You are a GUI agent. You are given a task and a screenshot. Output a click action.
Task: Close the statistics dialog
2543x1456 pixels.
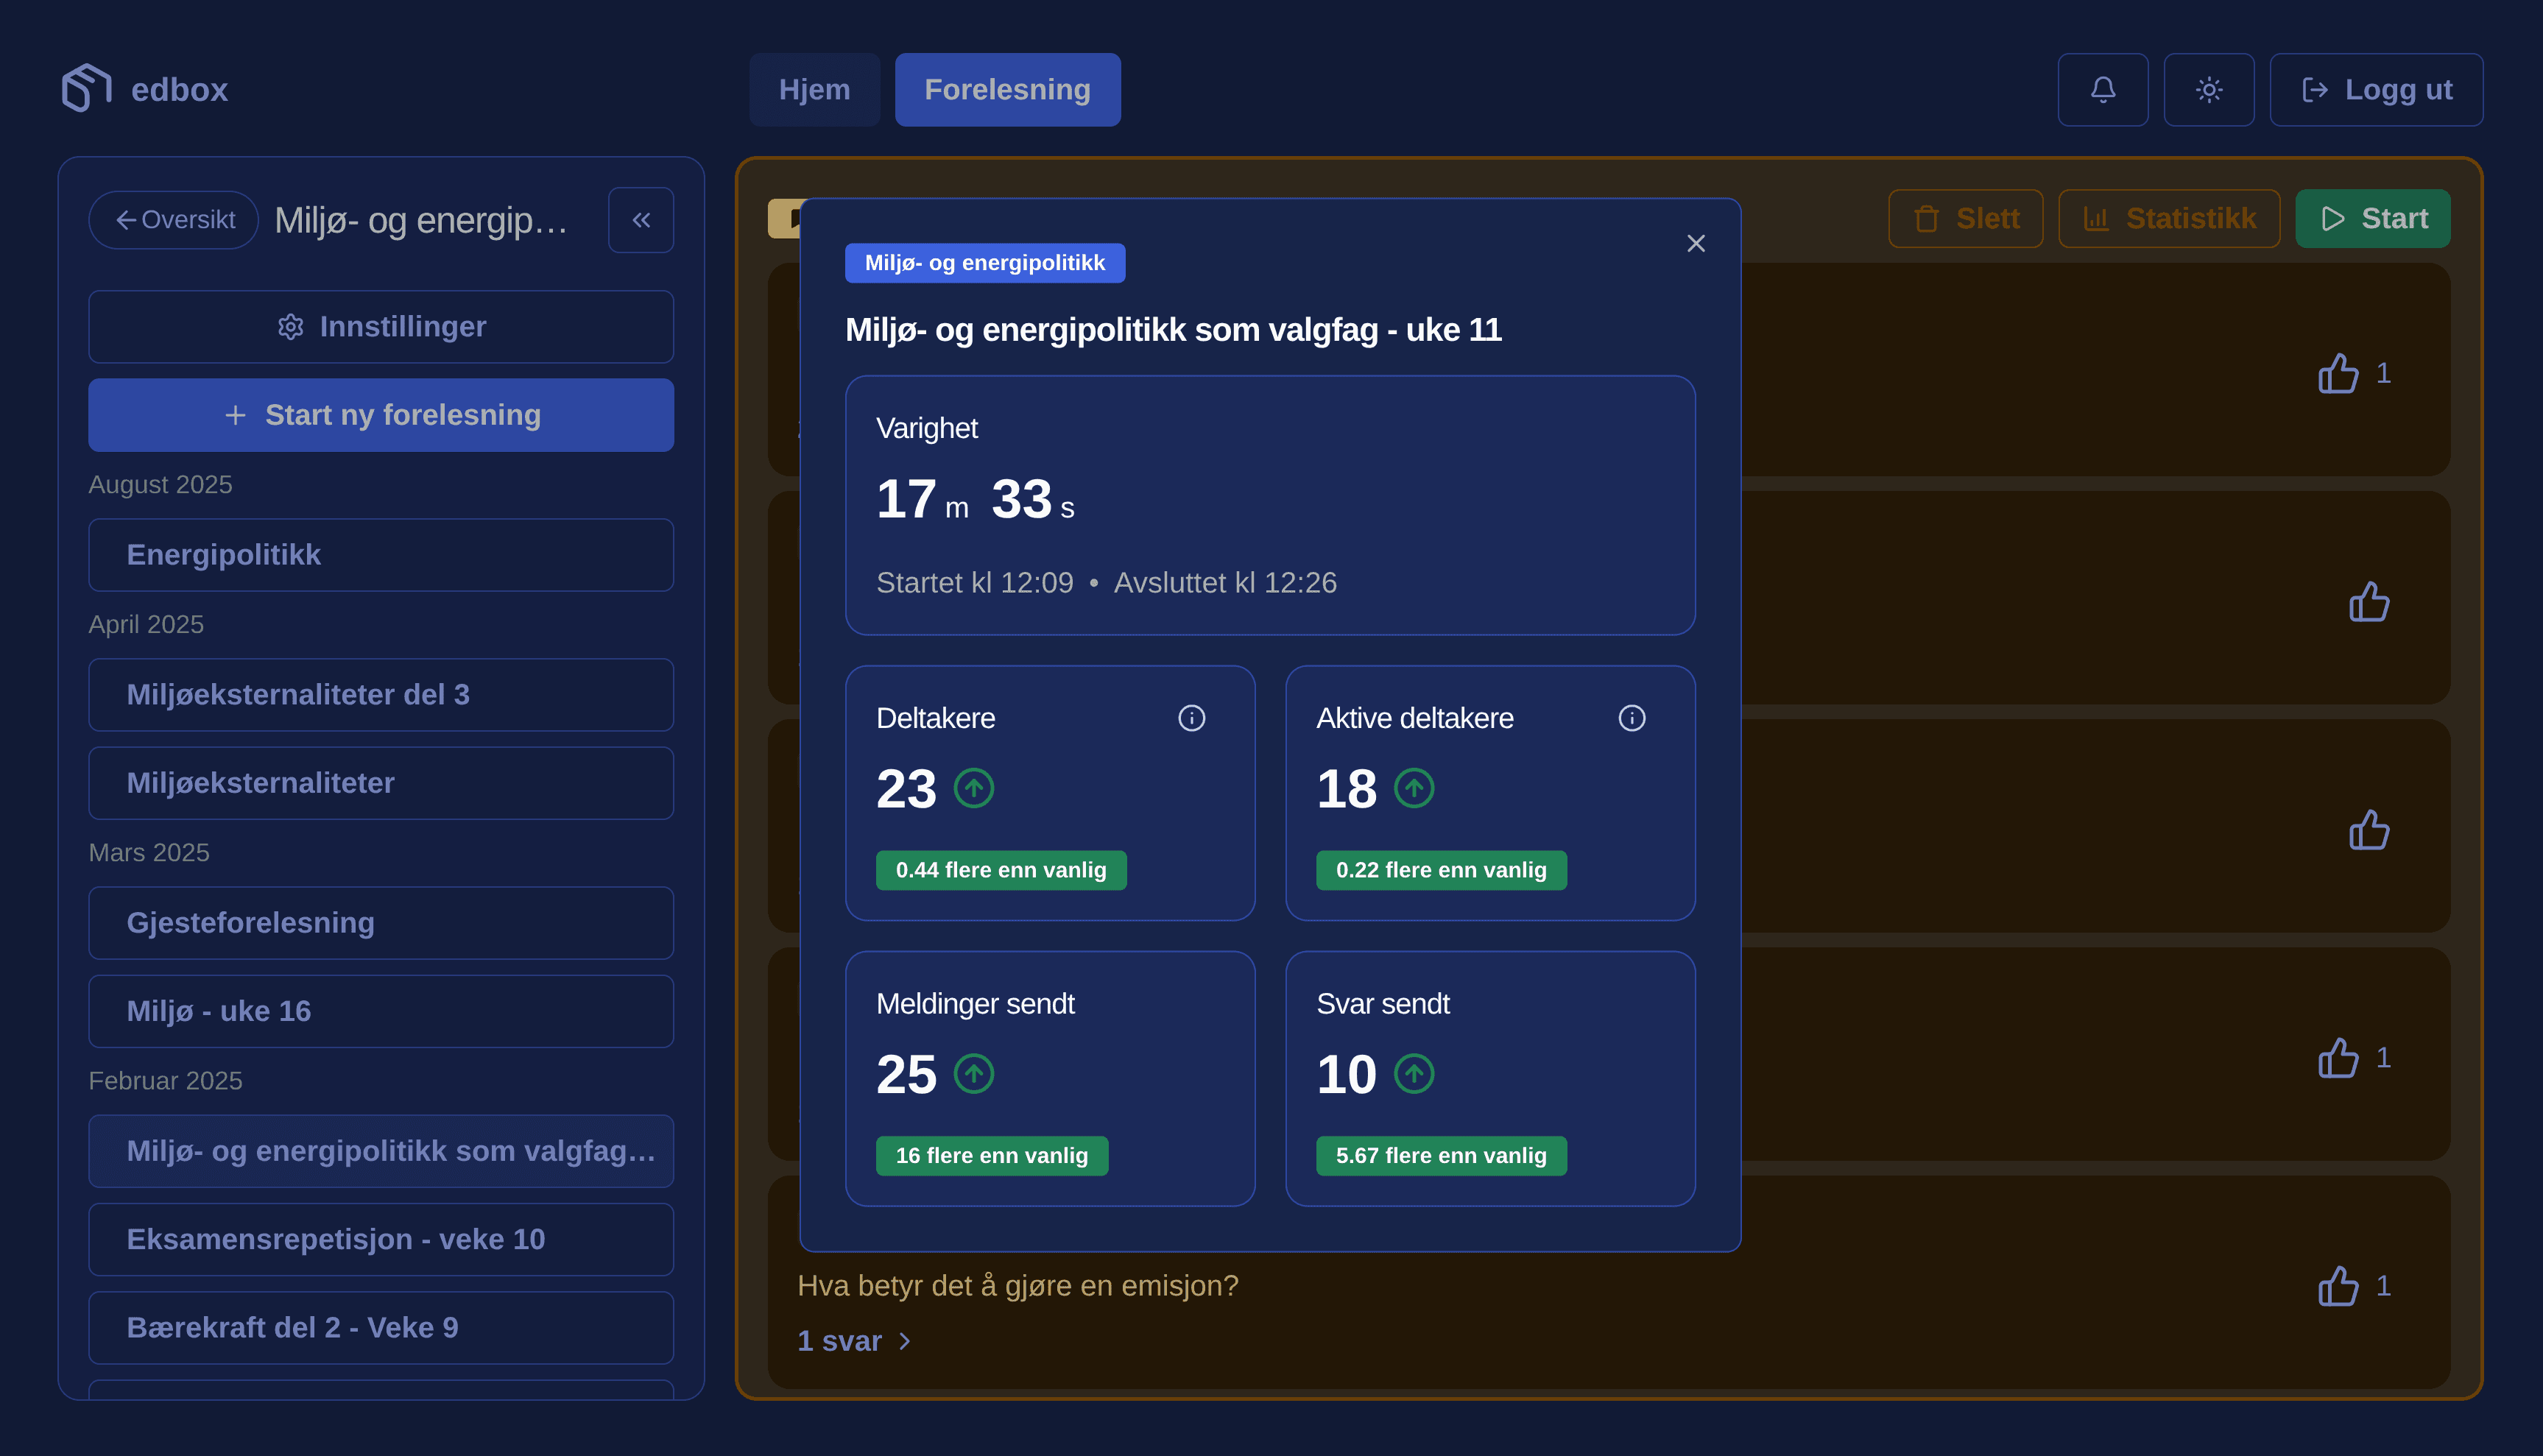tap(1695, 243)
